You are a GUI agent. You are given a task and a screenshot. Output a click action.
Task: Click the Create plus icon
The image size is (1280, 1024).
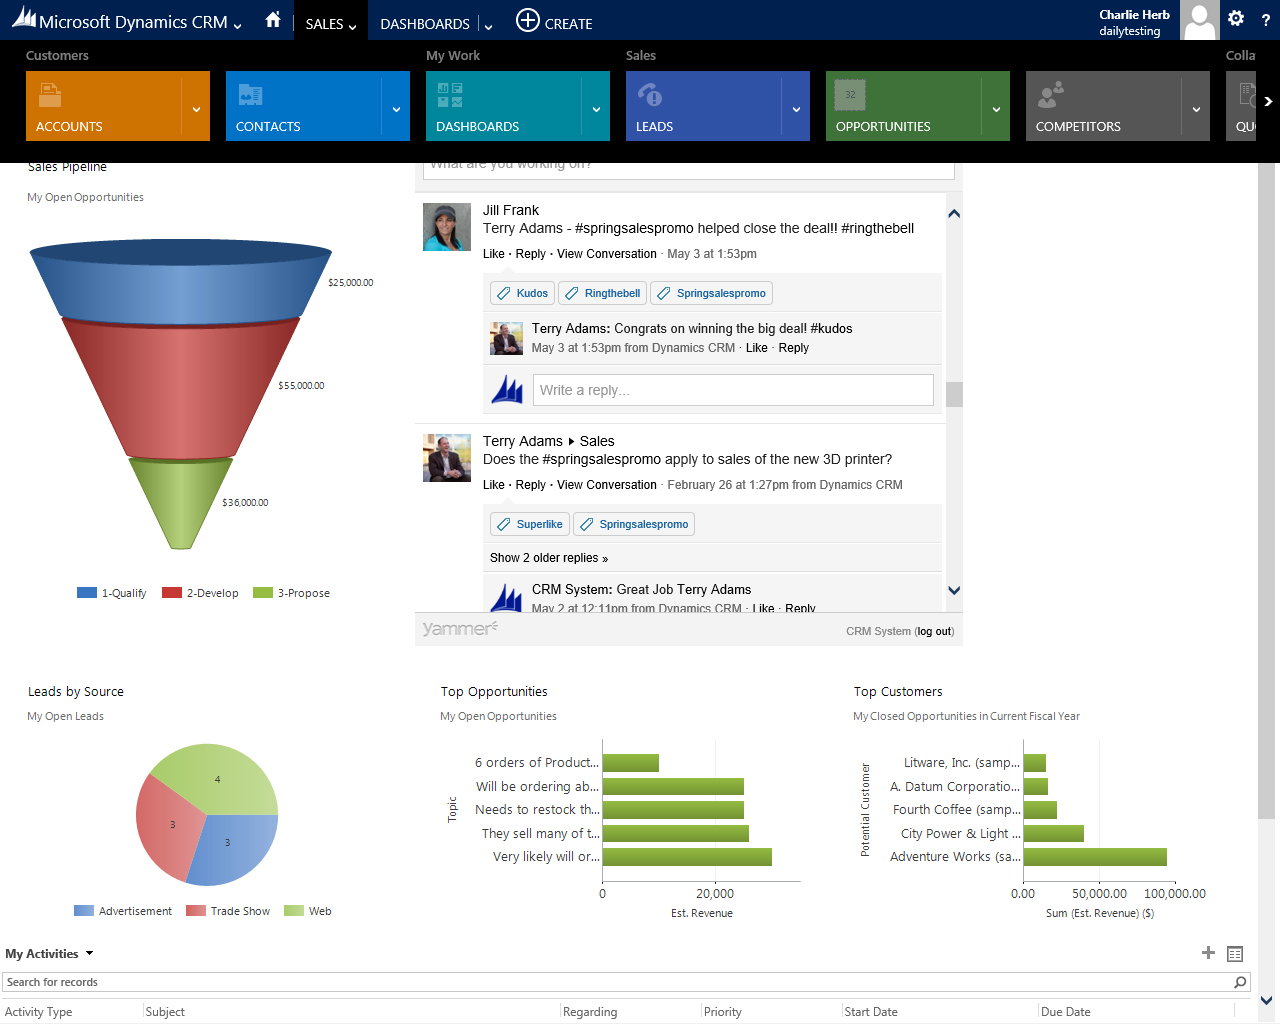[527, 20]
